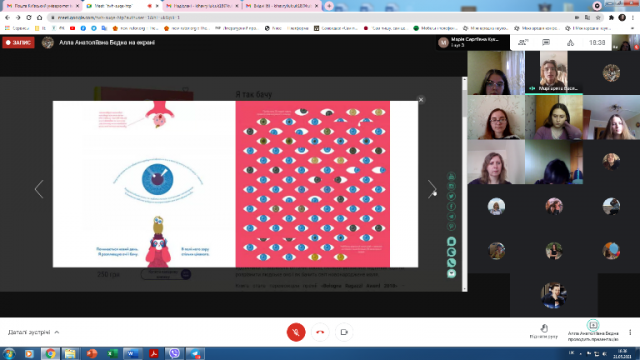Go to the next book page arrow
640x360 pixels.
tap(432, 189)
